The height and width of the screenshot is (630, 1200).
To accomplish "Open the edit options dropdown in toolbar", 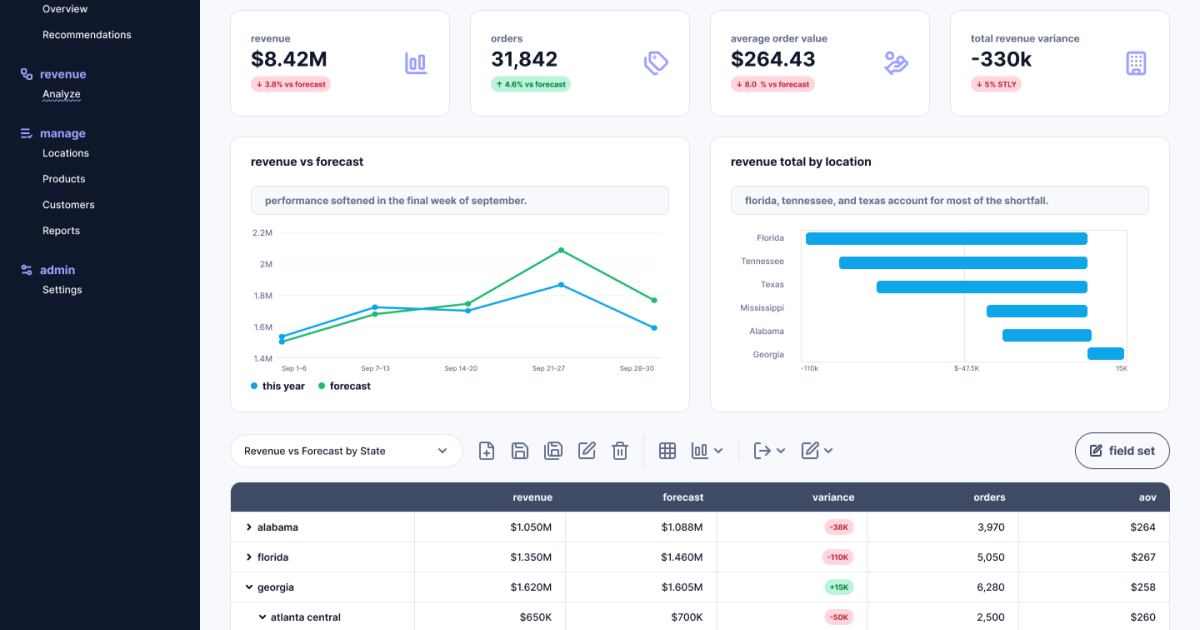I will point(817,451).
